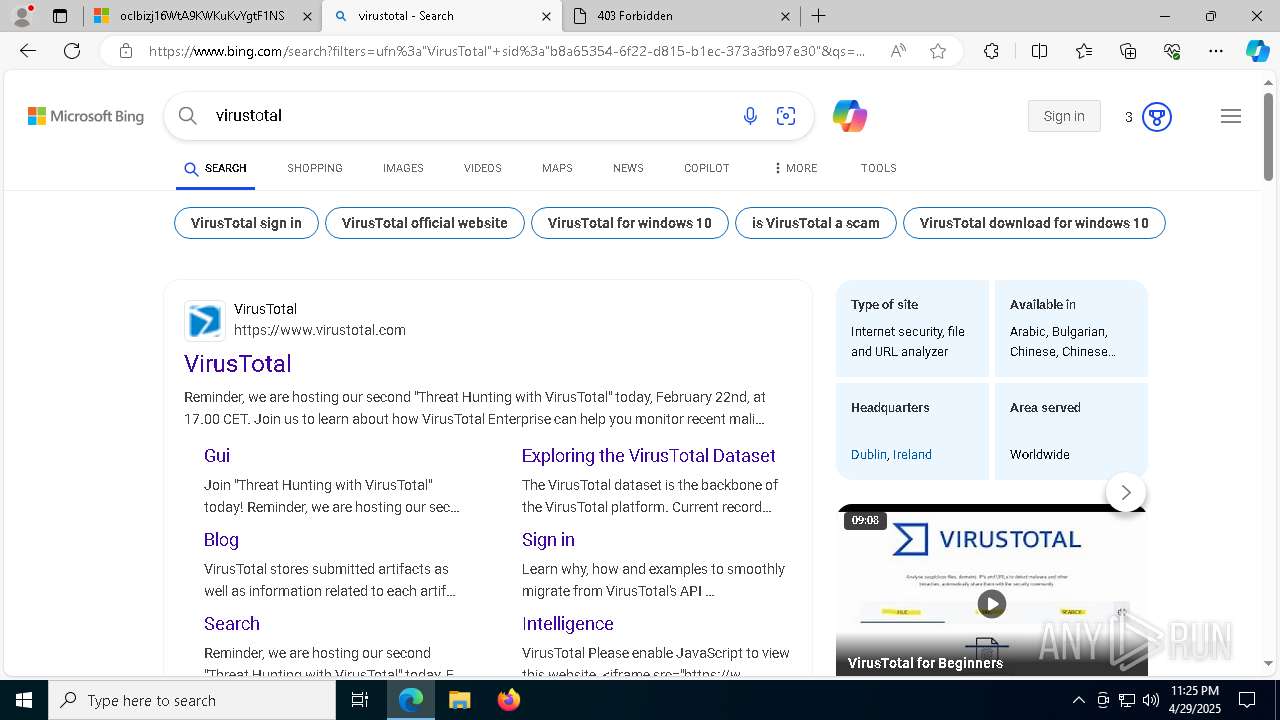Open Bing Copilot colorful logo
The height and width of the screenshot is (720, 1280).
(849, 116)
